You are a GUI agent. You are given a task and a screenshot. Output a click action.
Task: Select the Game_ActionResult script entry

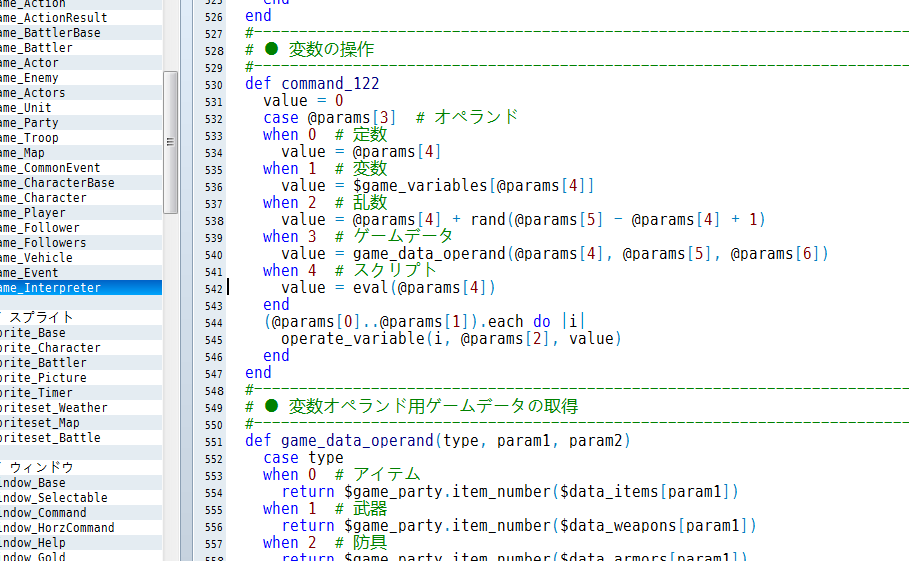coord(81,17)
